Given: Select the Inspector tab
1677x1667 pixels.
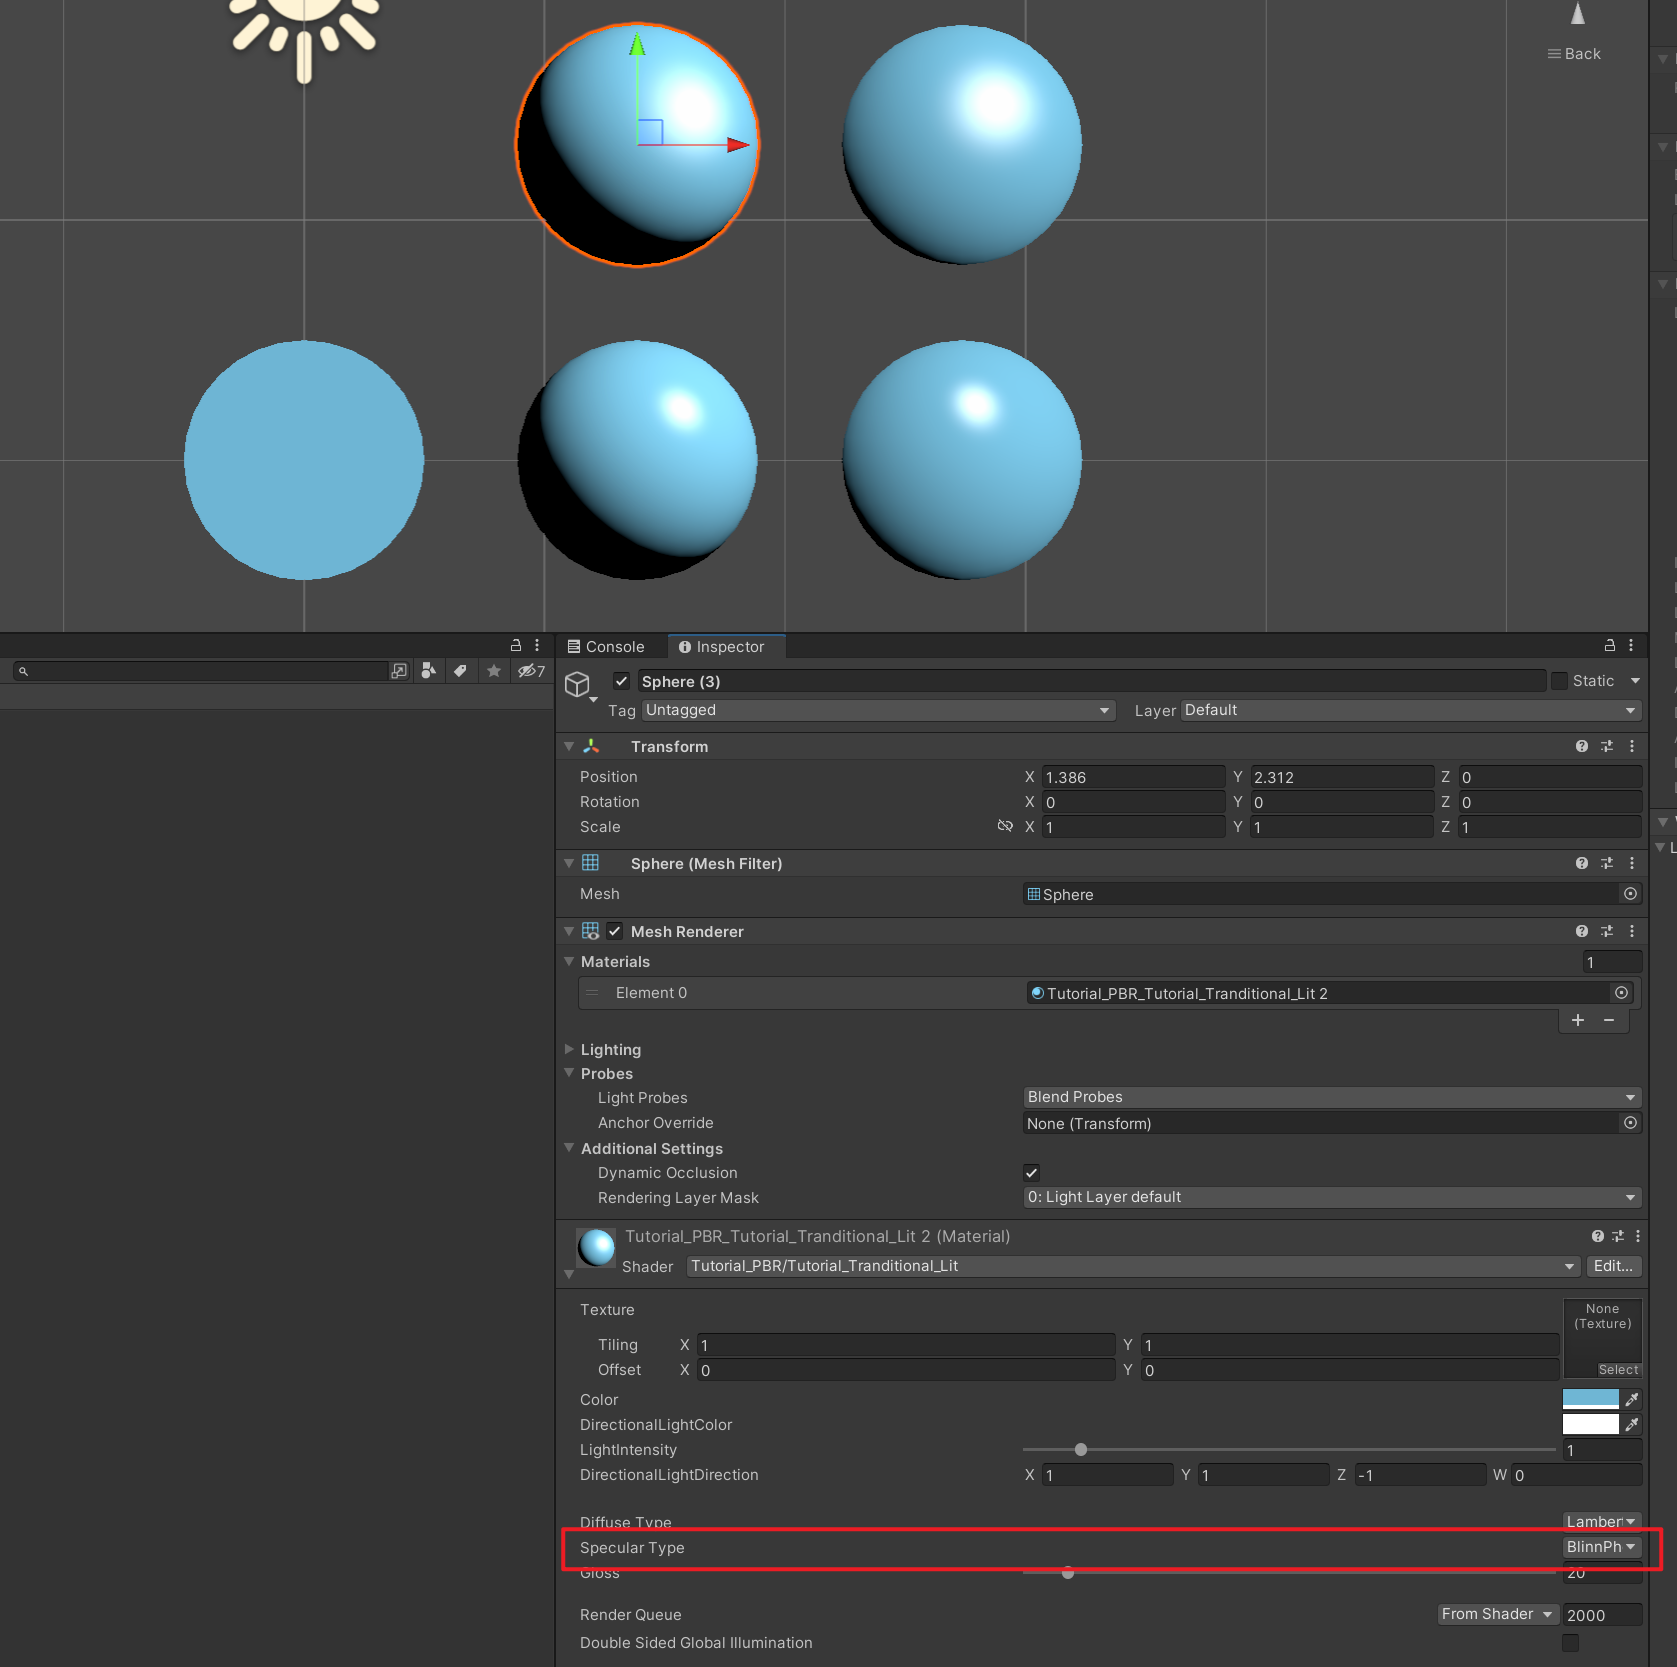Looking at the screenshot, I should (x=726, y=646).
